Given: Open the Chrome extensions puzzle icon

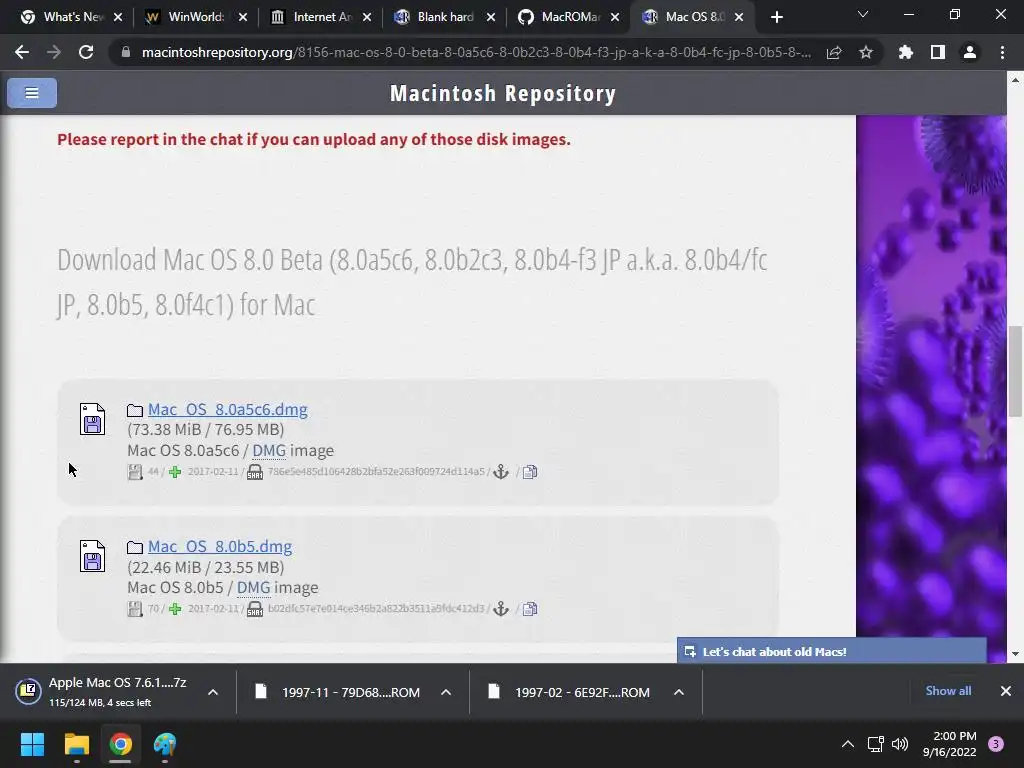Looking at the screenshot, I should [905, 52].
